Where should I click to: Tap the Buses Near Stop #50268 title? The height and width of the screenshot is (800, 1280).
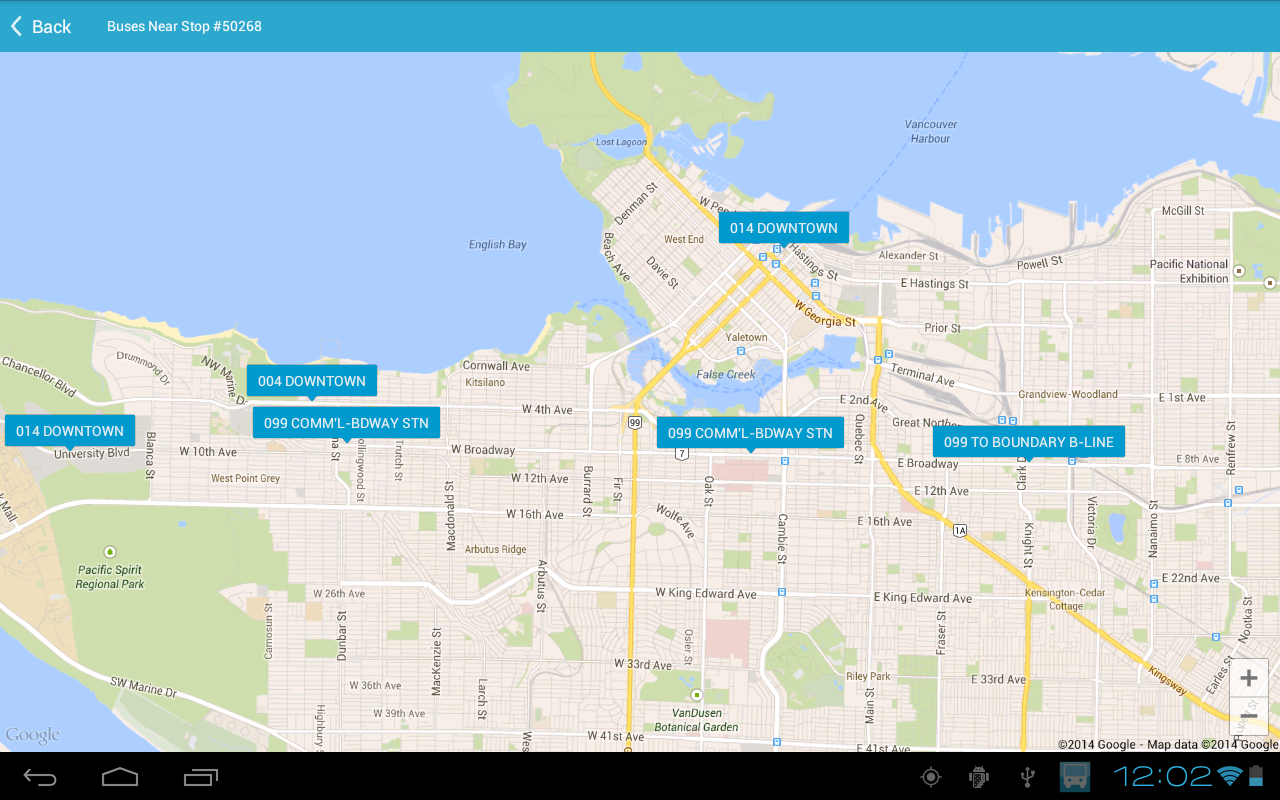click(x=184, y=26)
